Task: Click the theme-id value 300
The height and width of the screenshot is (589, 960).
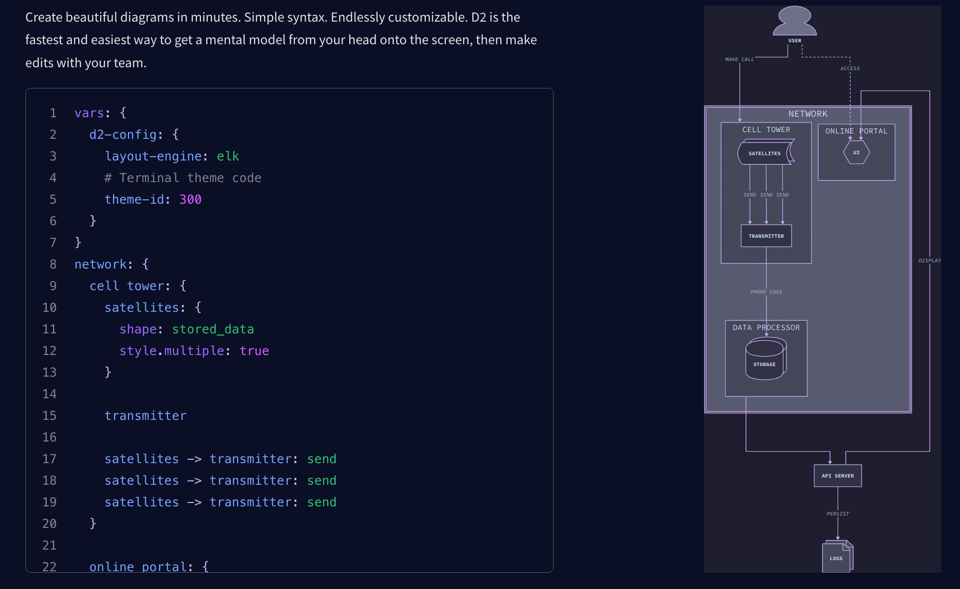Action: click(190, 199)
